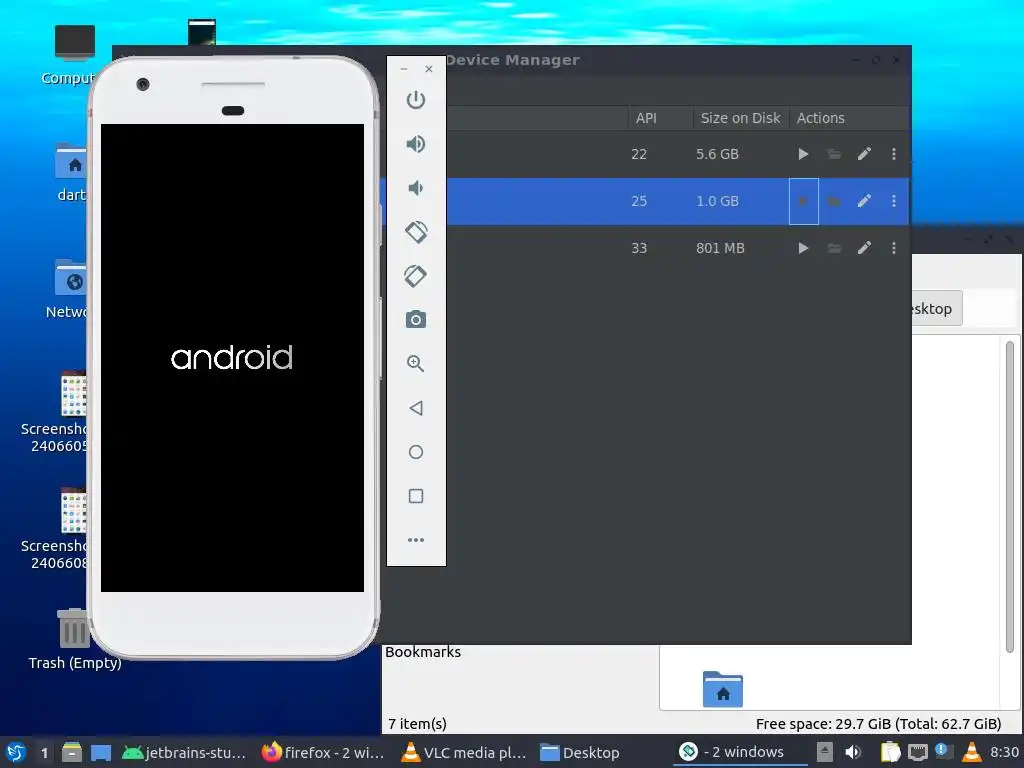
Task: Open the more-actions menu for the API 33 device
Action: [x=894, y=248]
